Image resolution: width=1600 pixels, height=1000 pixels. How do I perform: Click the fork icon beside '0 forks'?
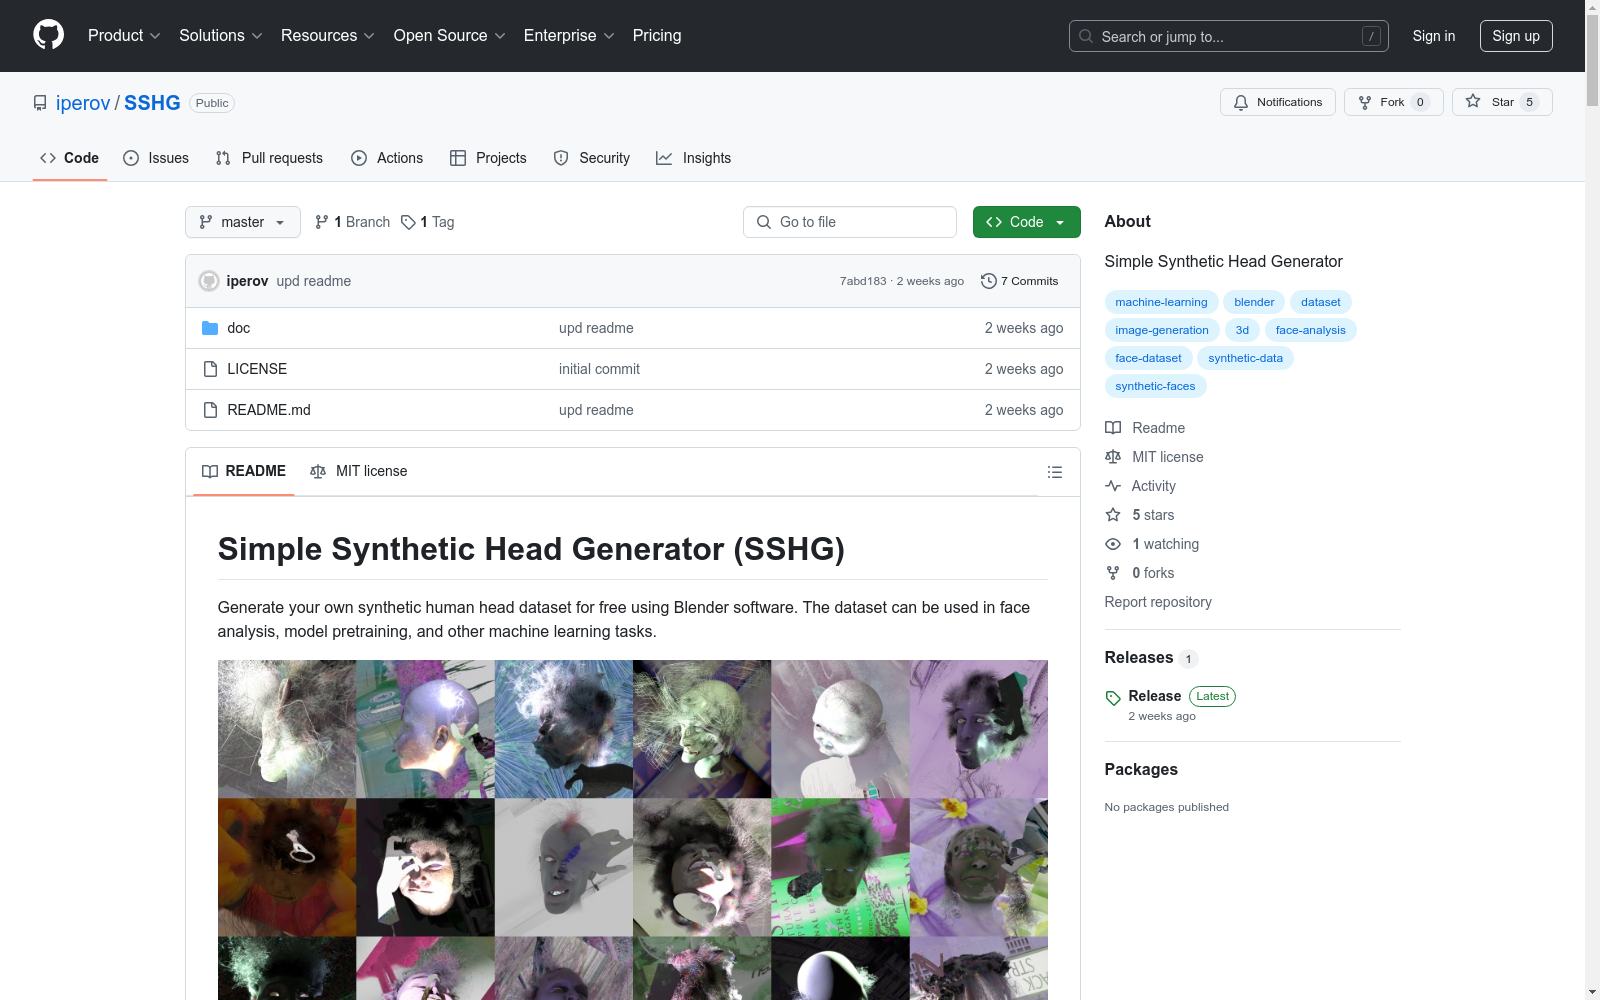(1113, 573)
